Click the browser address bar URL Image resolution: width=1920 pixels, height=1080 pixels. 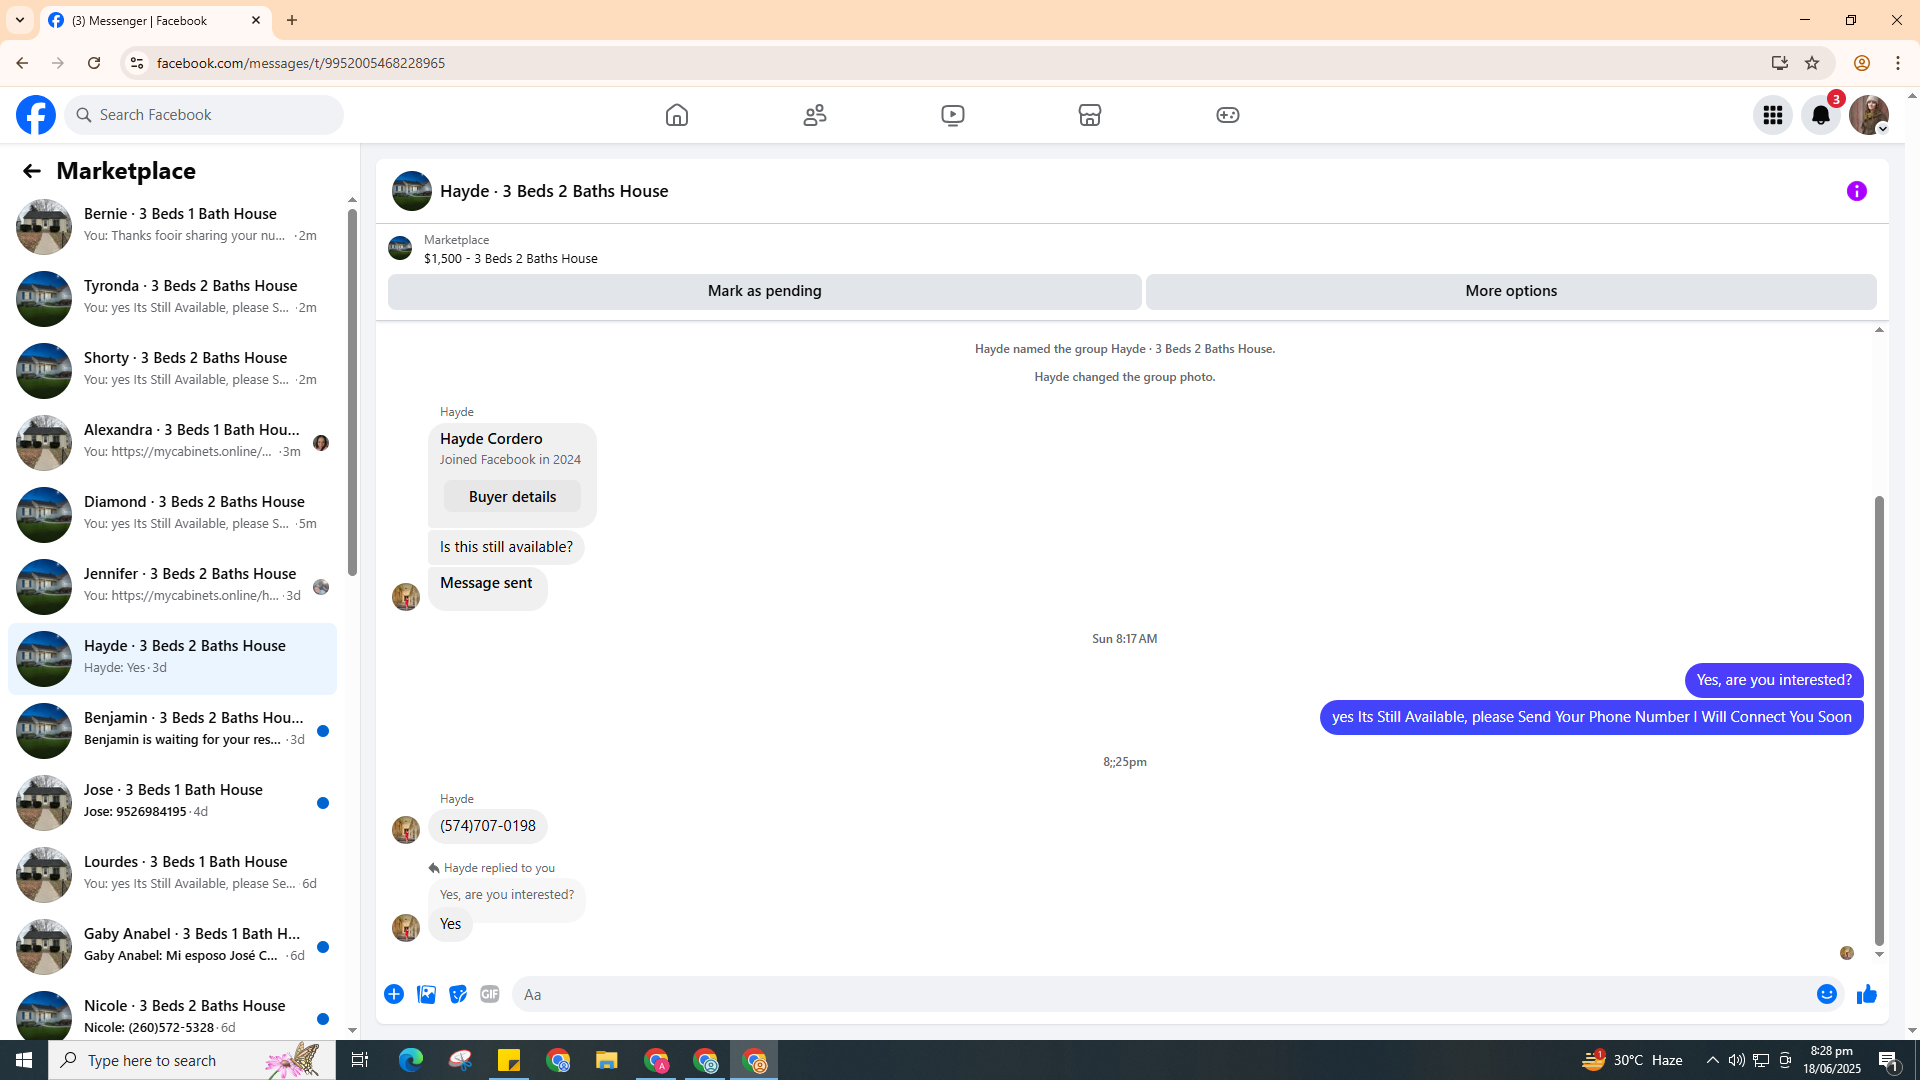tap(301, 63)
